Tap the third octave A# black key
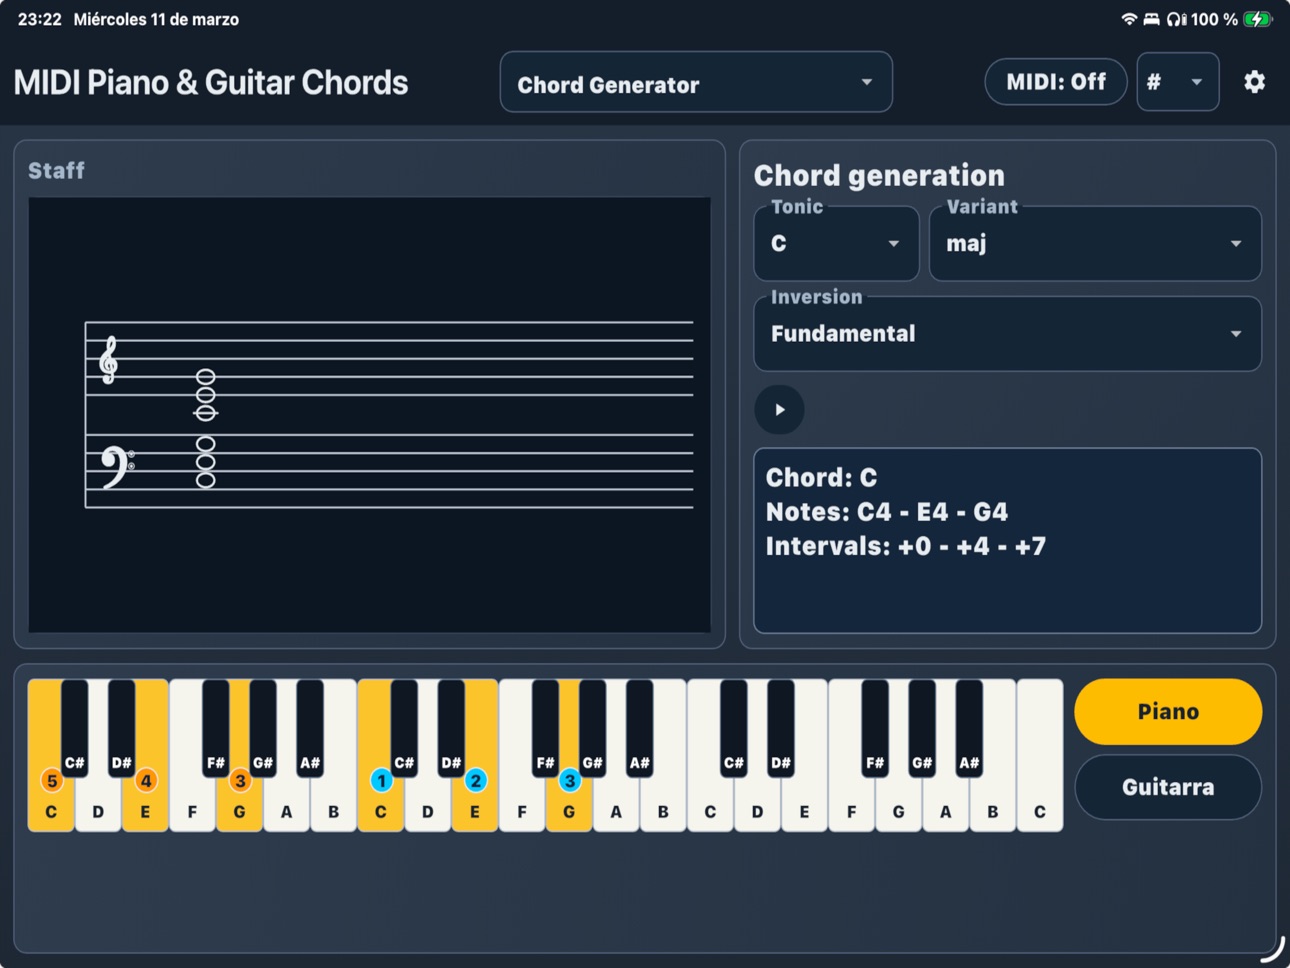This screenshot has width=1290, height=968. tap(969, 728)
